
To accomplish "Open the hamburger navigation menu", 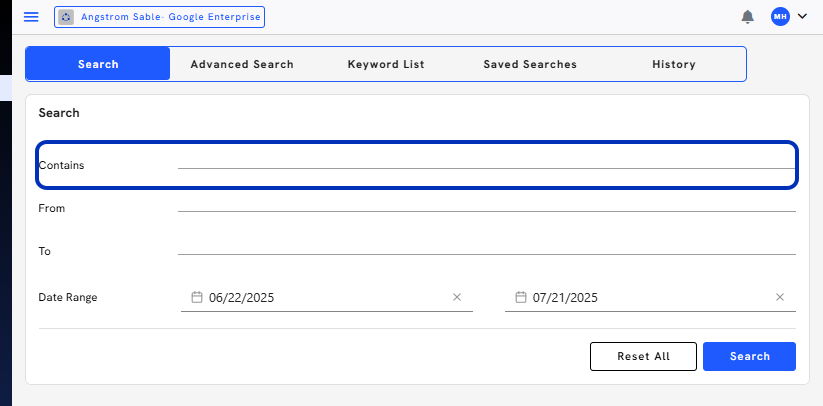I will tap(31, 17).
